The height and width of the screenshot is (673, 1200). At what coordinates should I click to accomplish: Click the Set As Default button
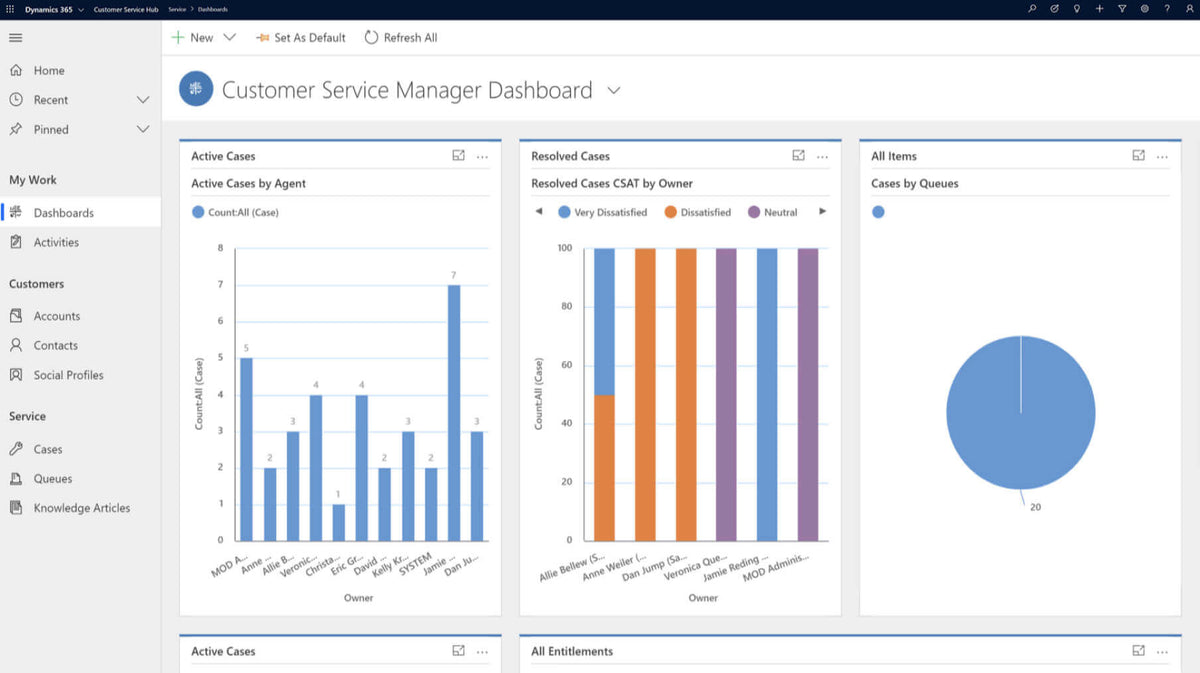click(300, 38)
